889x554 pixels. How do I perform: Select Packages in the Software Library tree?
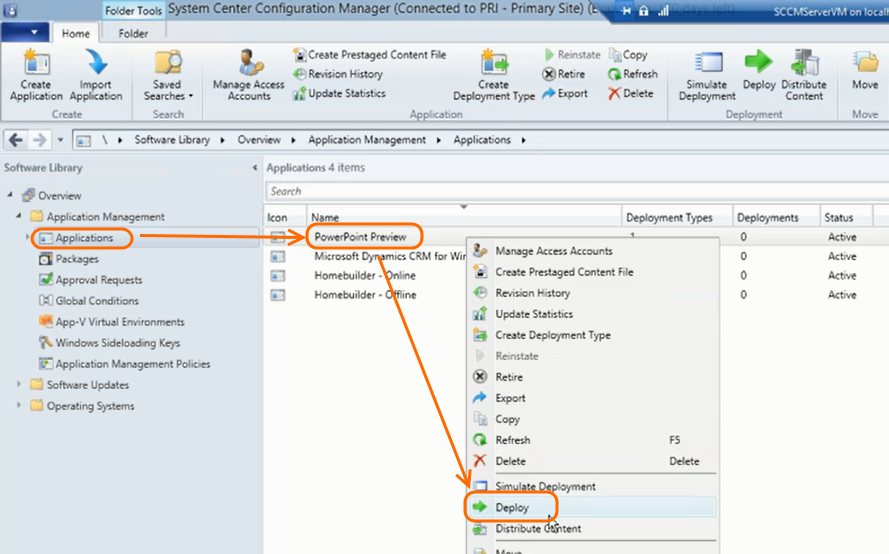pyautogui.click(x=77, y=259)
